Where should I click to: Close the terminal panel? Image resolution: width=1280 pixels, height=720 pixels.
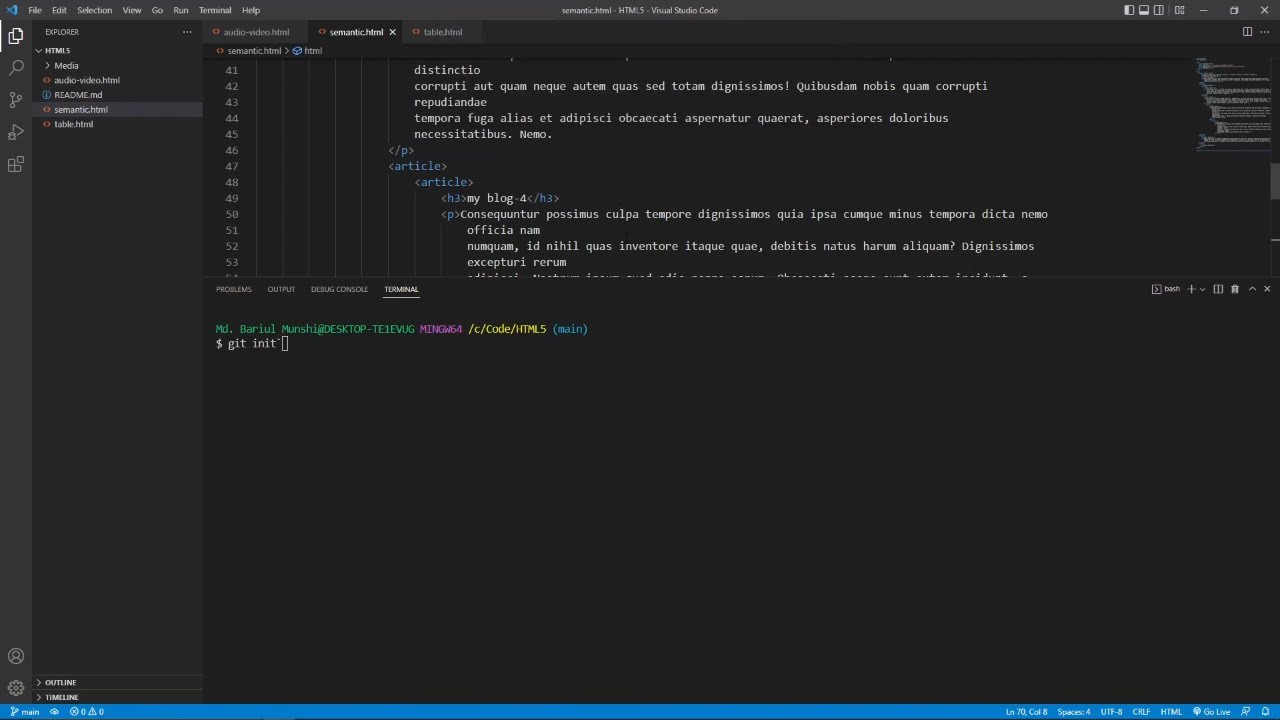coord(1268,289)
